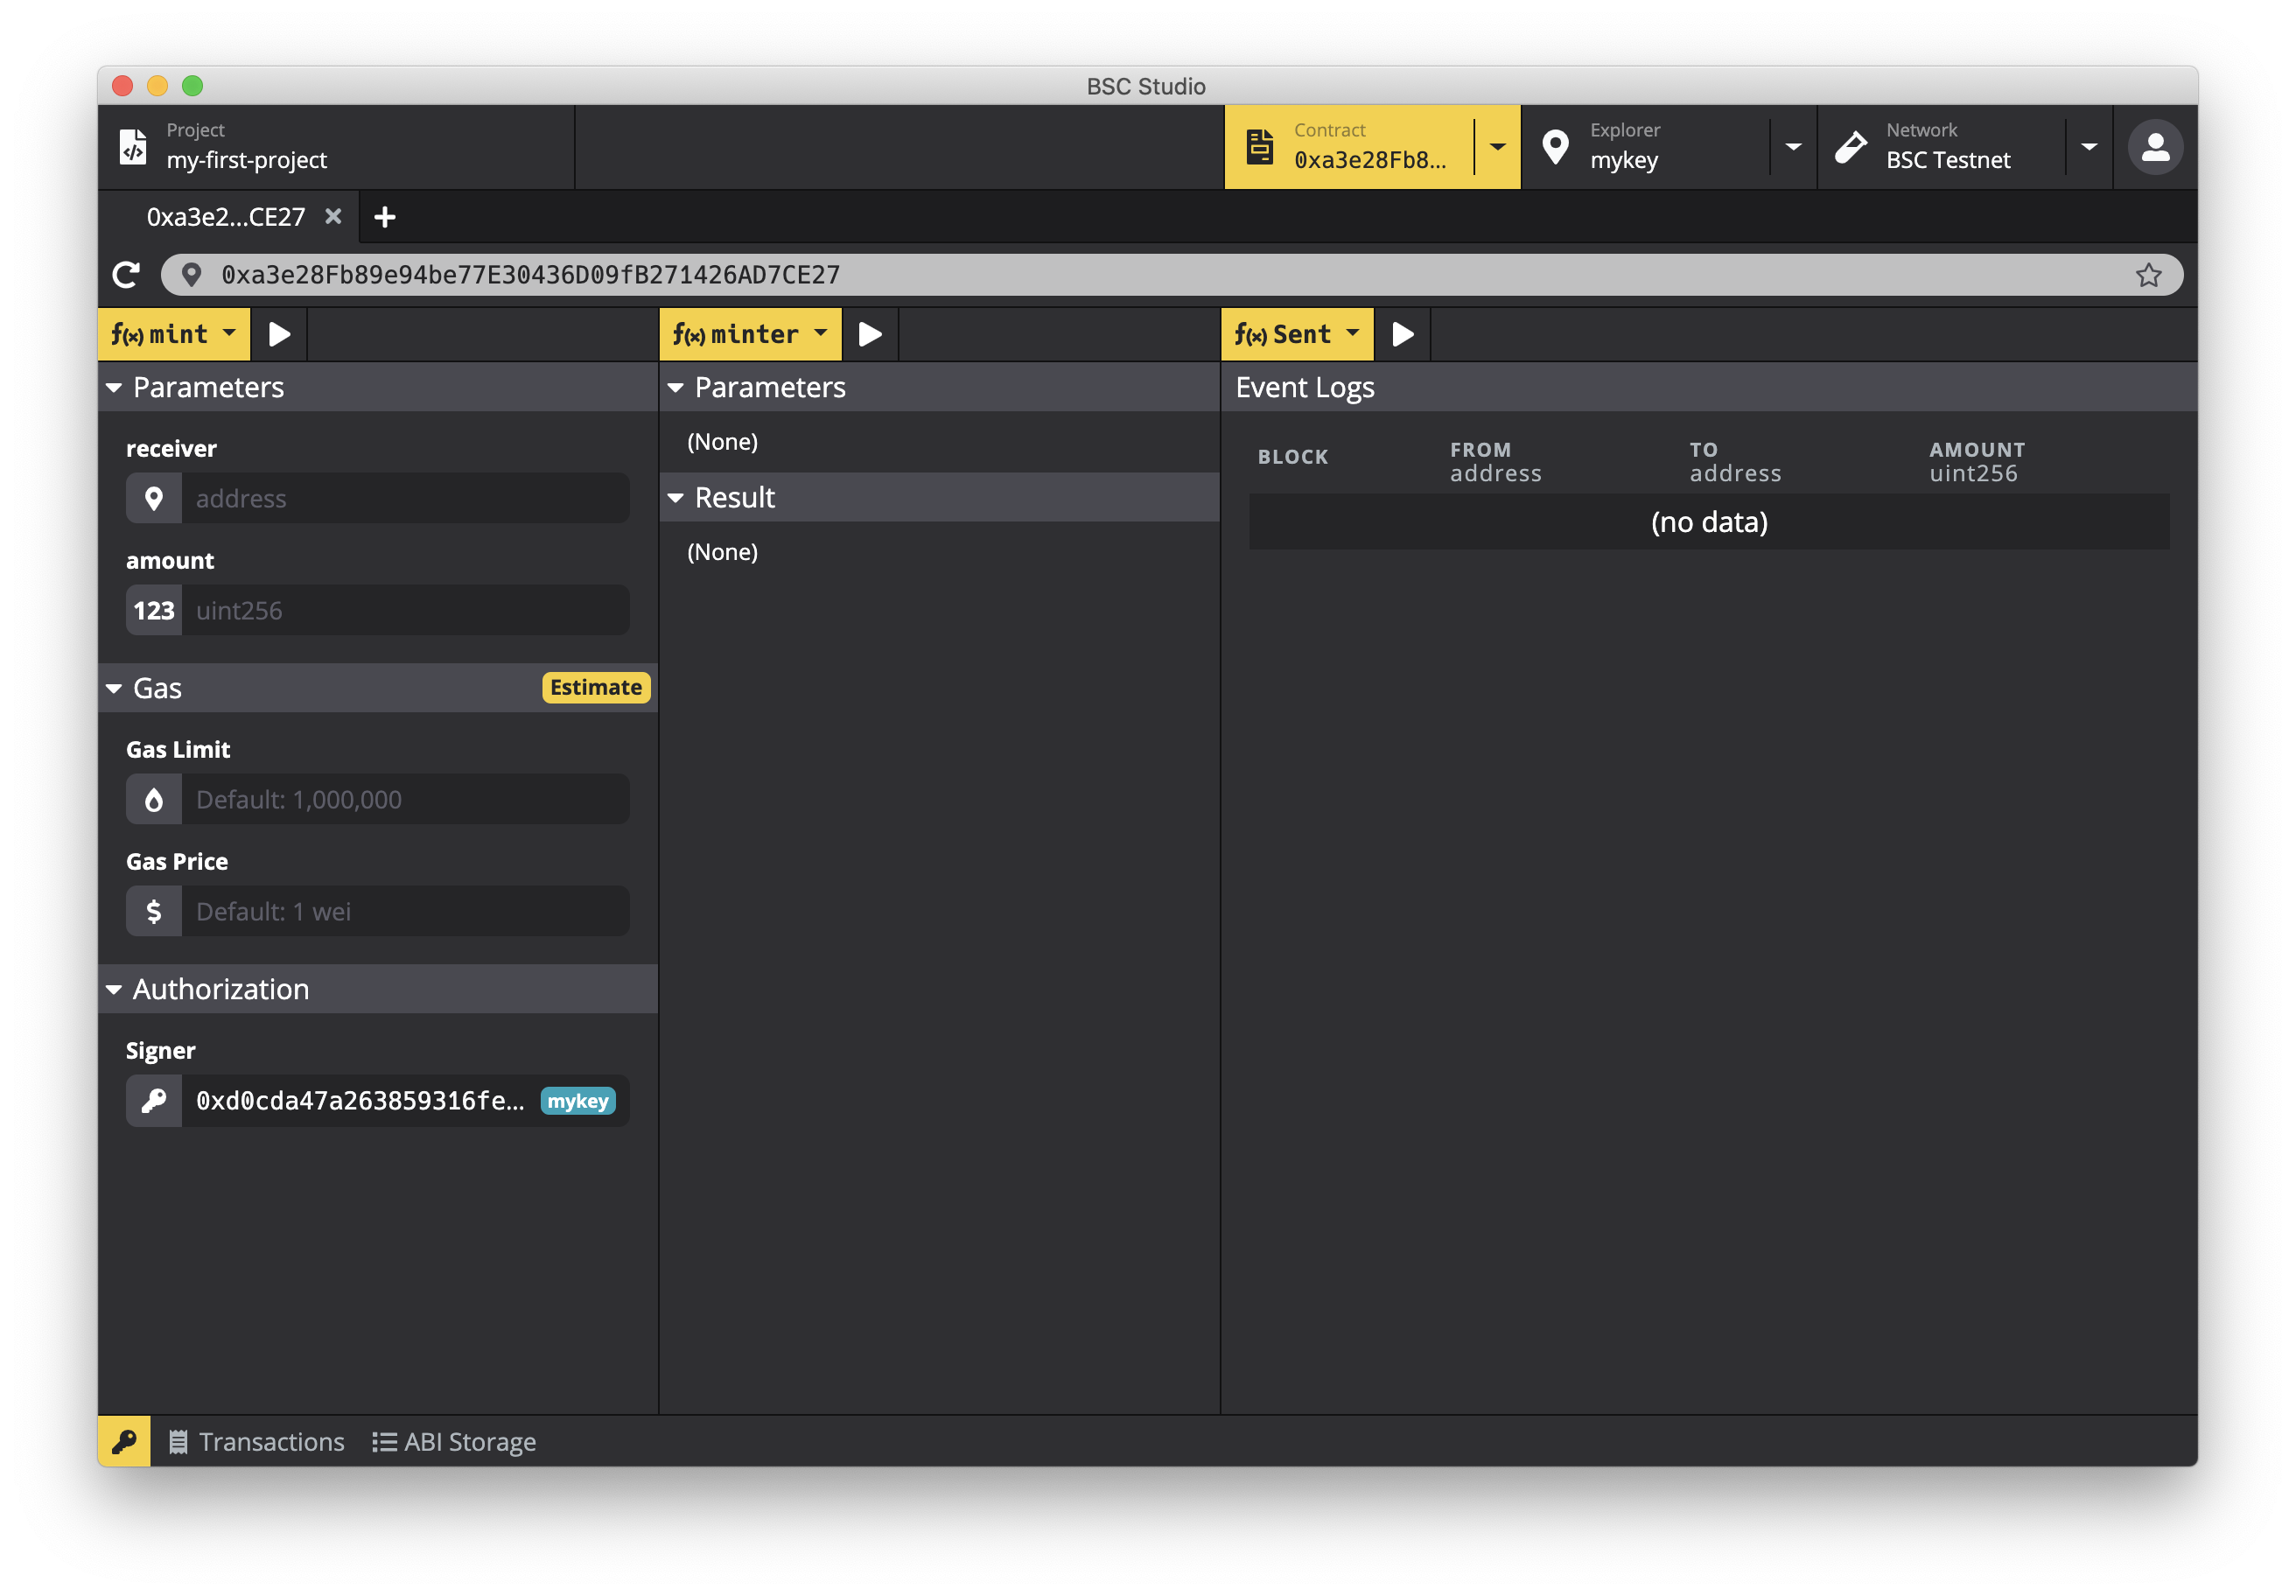Collapse the Authorization section
Image resolution: width=2296 pixels, height=1596 pixels.
220,989
